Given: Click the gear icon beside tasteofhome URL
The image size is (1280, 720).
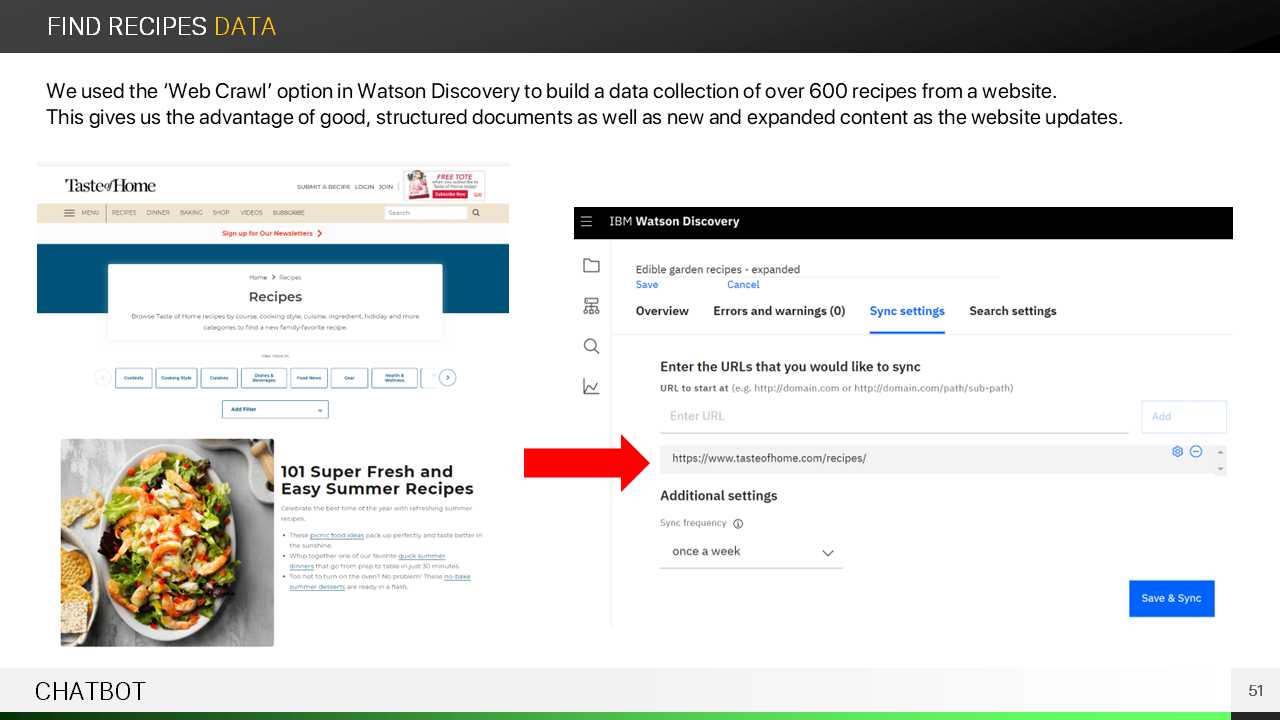Looking at the screenshot, I should pyautogui.click(x=1177, y=452).
